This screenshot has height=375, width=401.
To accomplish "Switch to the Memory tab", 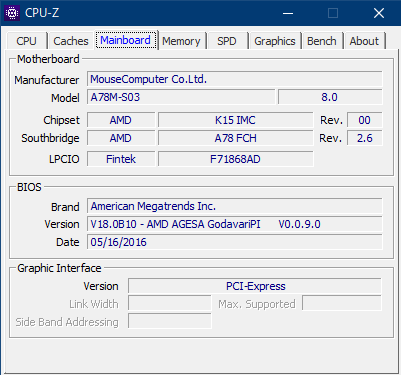I will (181, 41).
